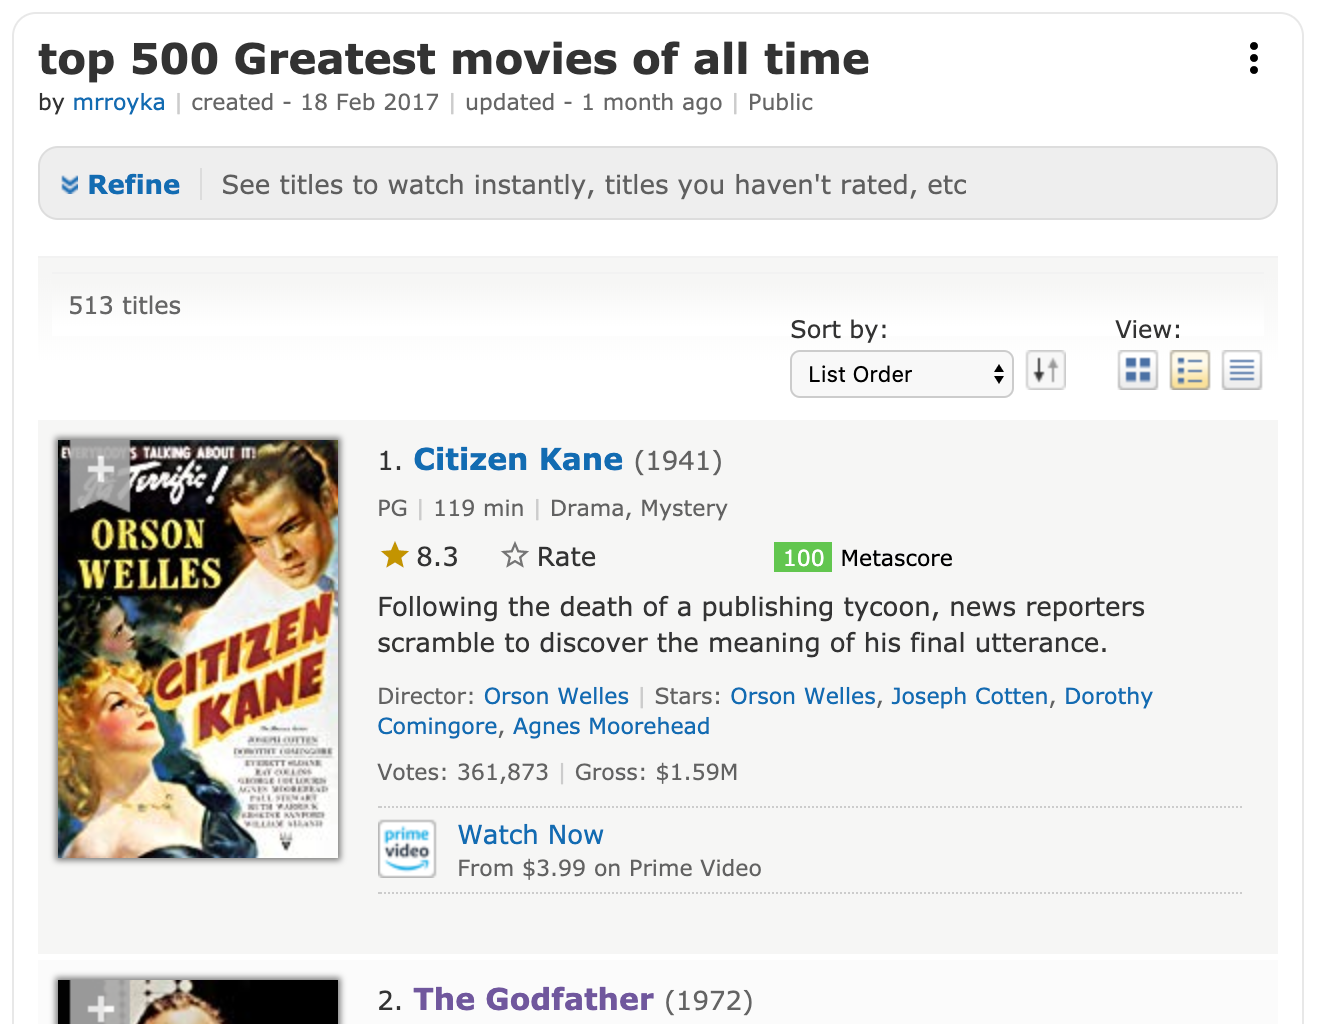Viewport: 1322px width, 1024px height.
Task: Open the three-dot list options menu
Action: click(1253, 58)
